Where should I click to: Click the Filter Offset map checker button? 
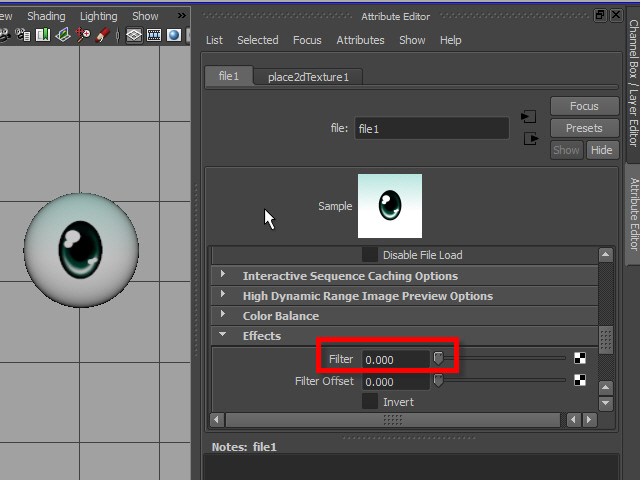point(580,380)
